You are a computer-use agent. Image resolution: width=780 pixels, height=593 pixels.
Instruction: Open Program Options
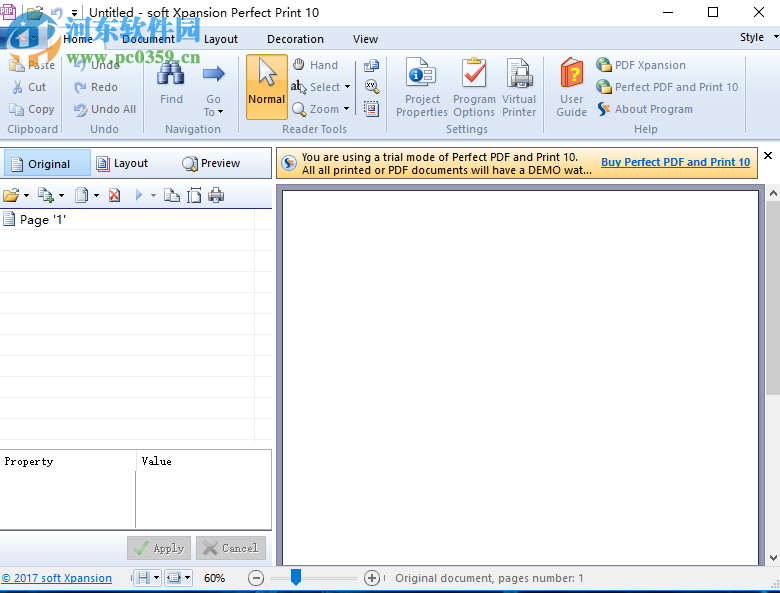(x=474, y=87)
